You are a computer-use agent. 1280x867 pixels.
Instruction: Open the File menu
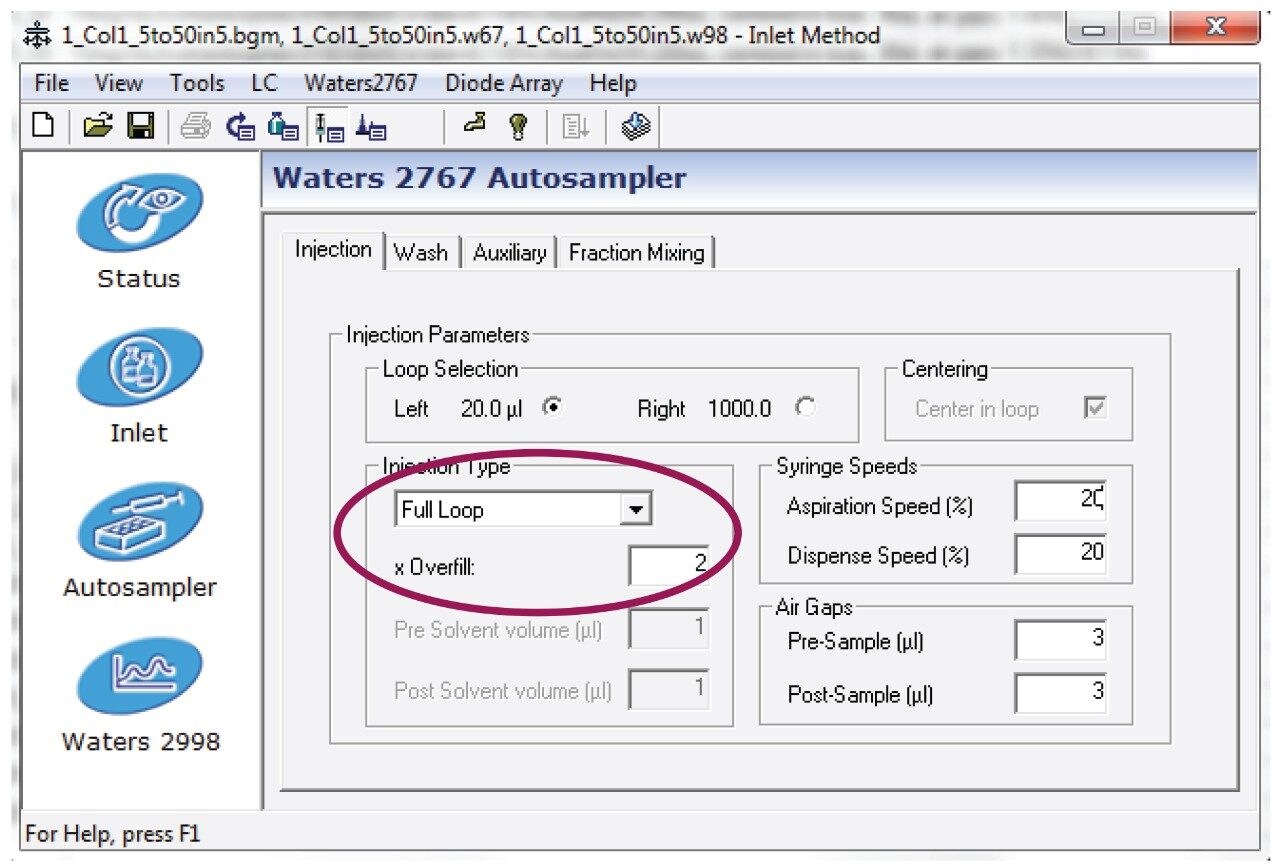point(52,83)
